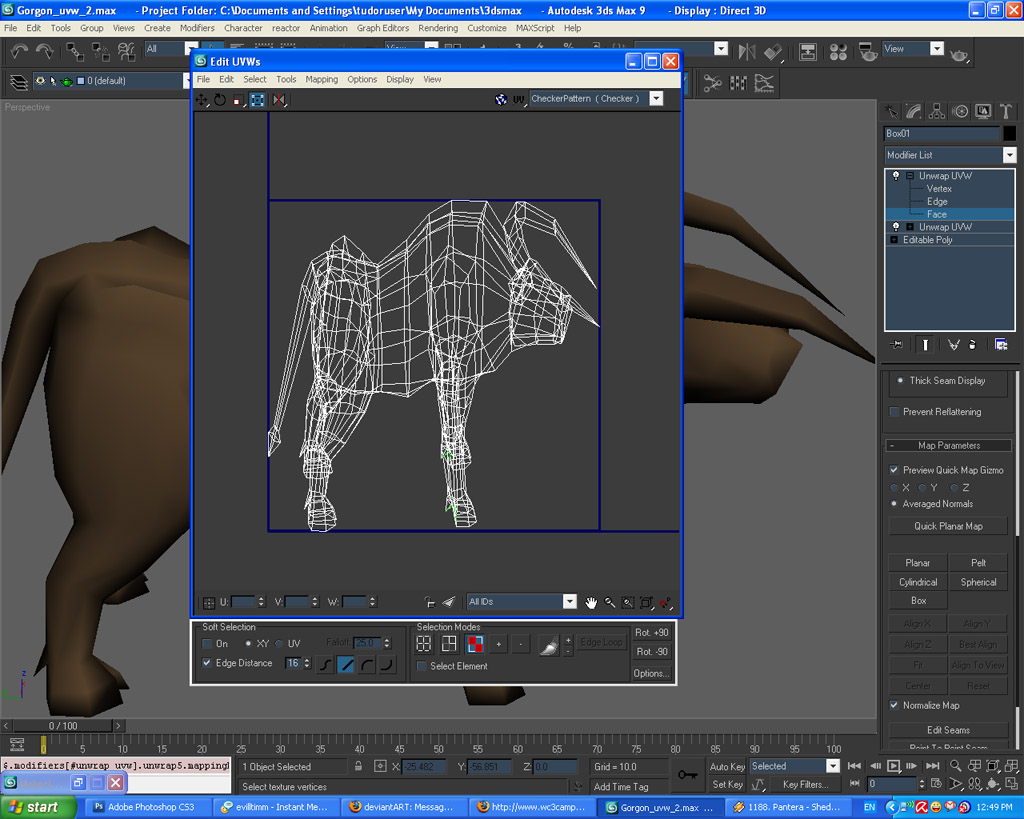The width and height of the screenshot is (1024, 819).
Task: Open the Modifiers main menu
Action: pos(197,28)
